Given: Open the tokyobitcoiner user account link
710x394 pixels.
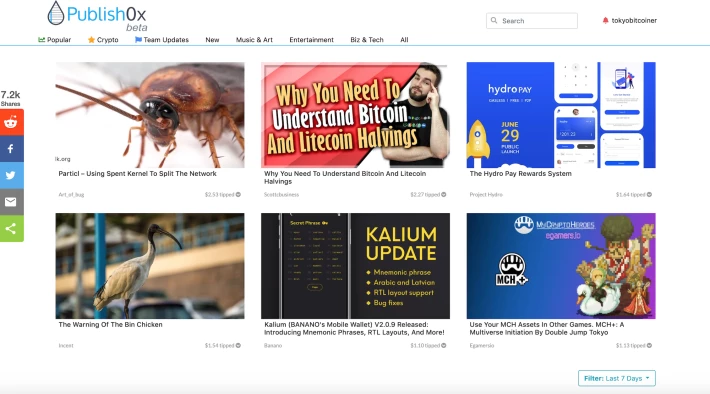Looking at the screenshot, I should 634,20.
